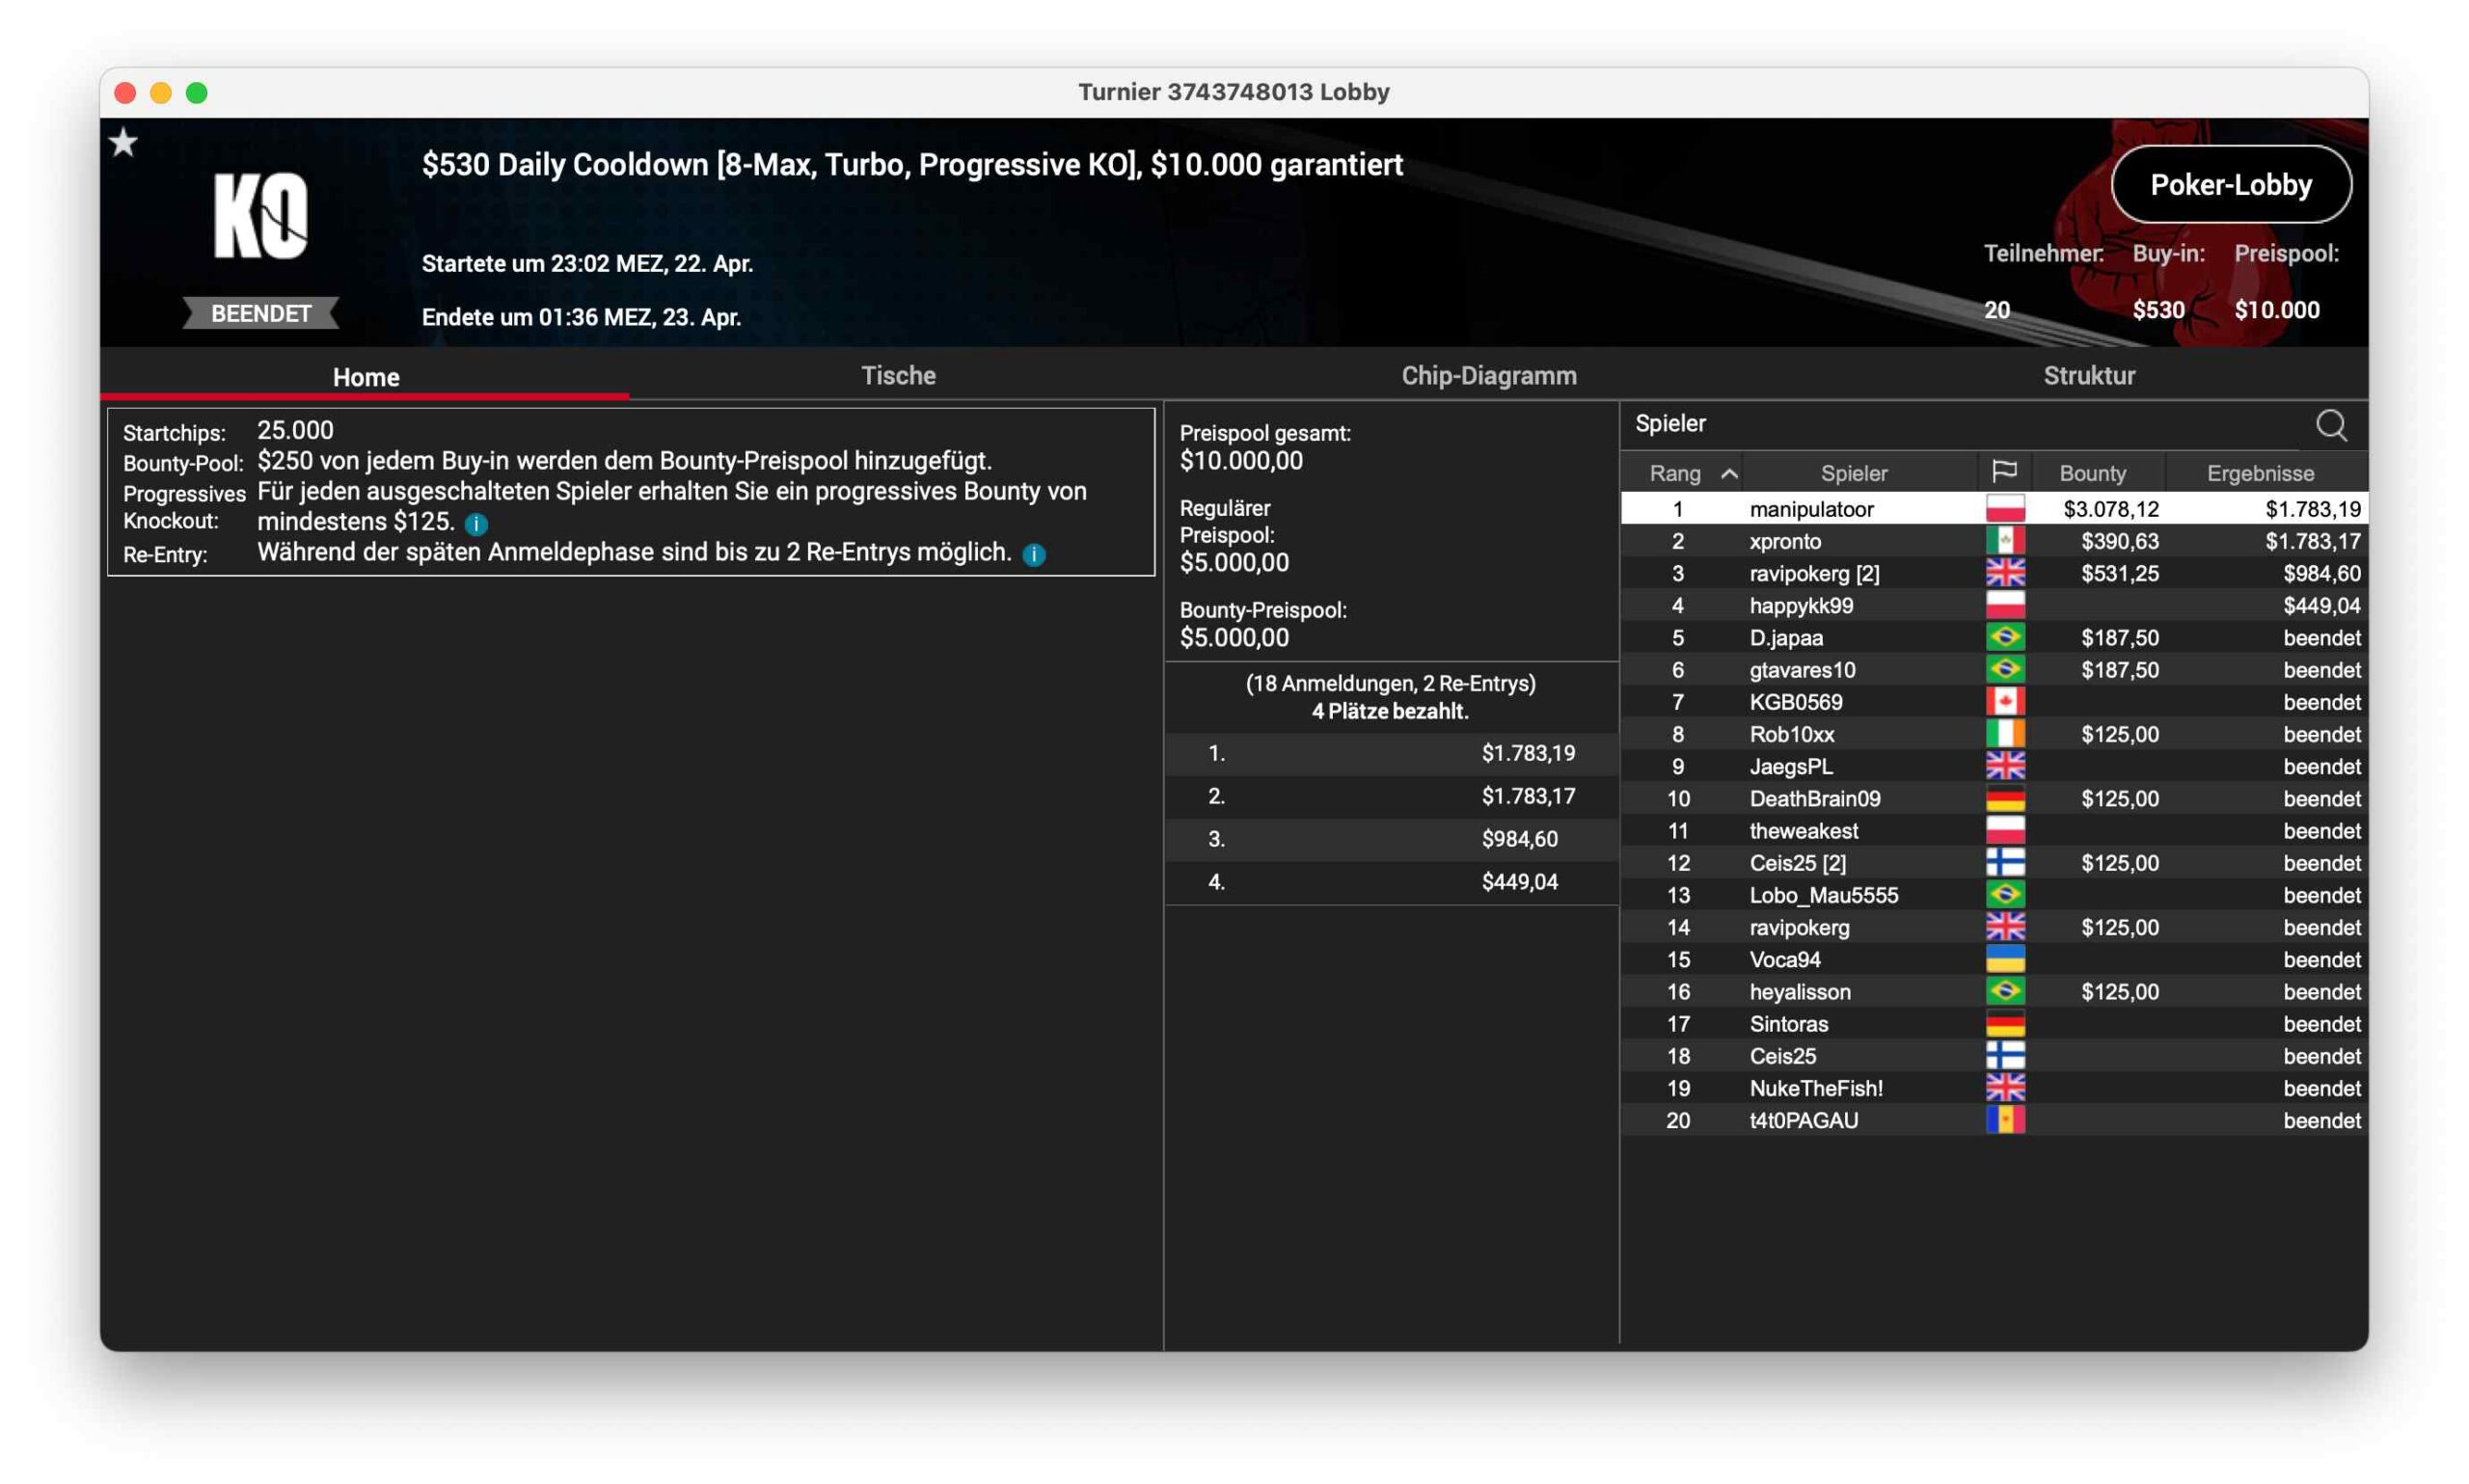The width and height of the screenshot is (2469, 1484).
Task: Click the player search magnifier icon
Action: [x=2330, y=425]
